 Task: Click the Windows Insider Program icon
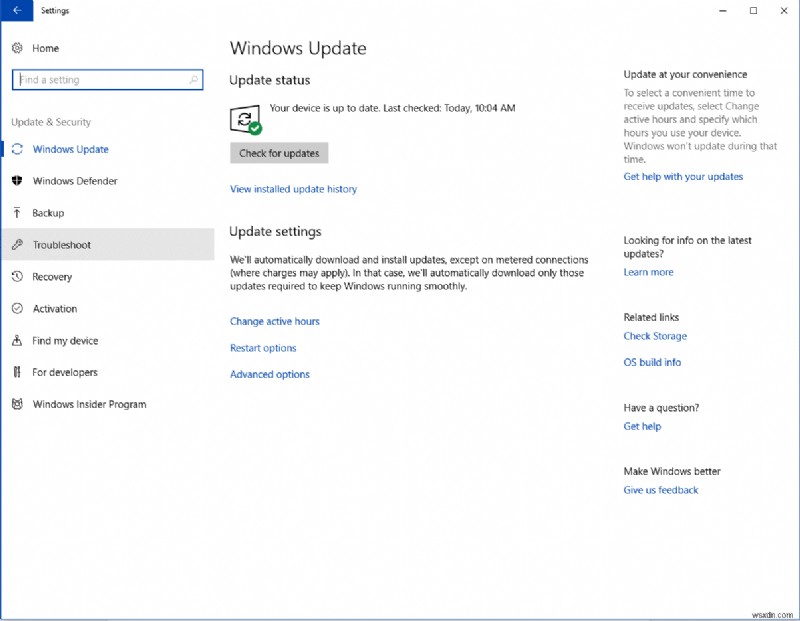[x=17, y=404]
